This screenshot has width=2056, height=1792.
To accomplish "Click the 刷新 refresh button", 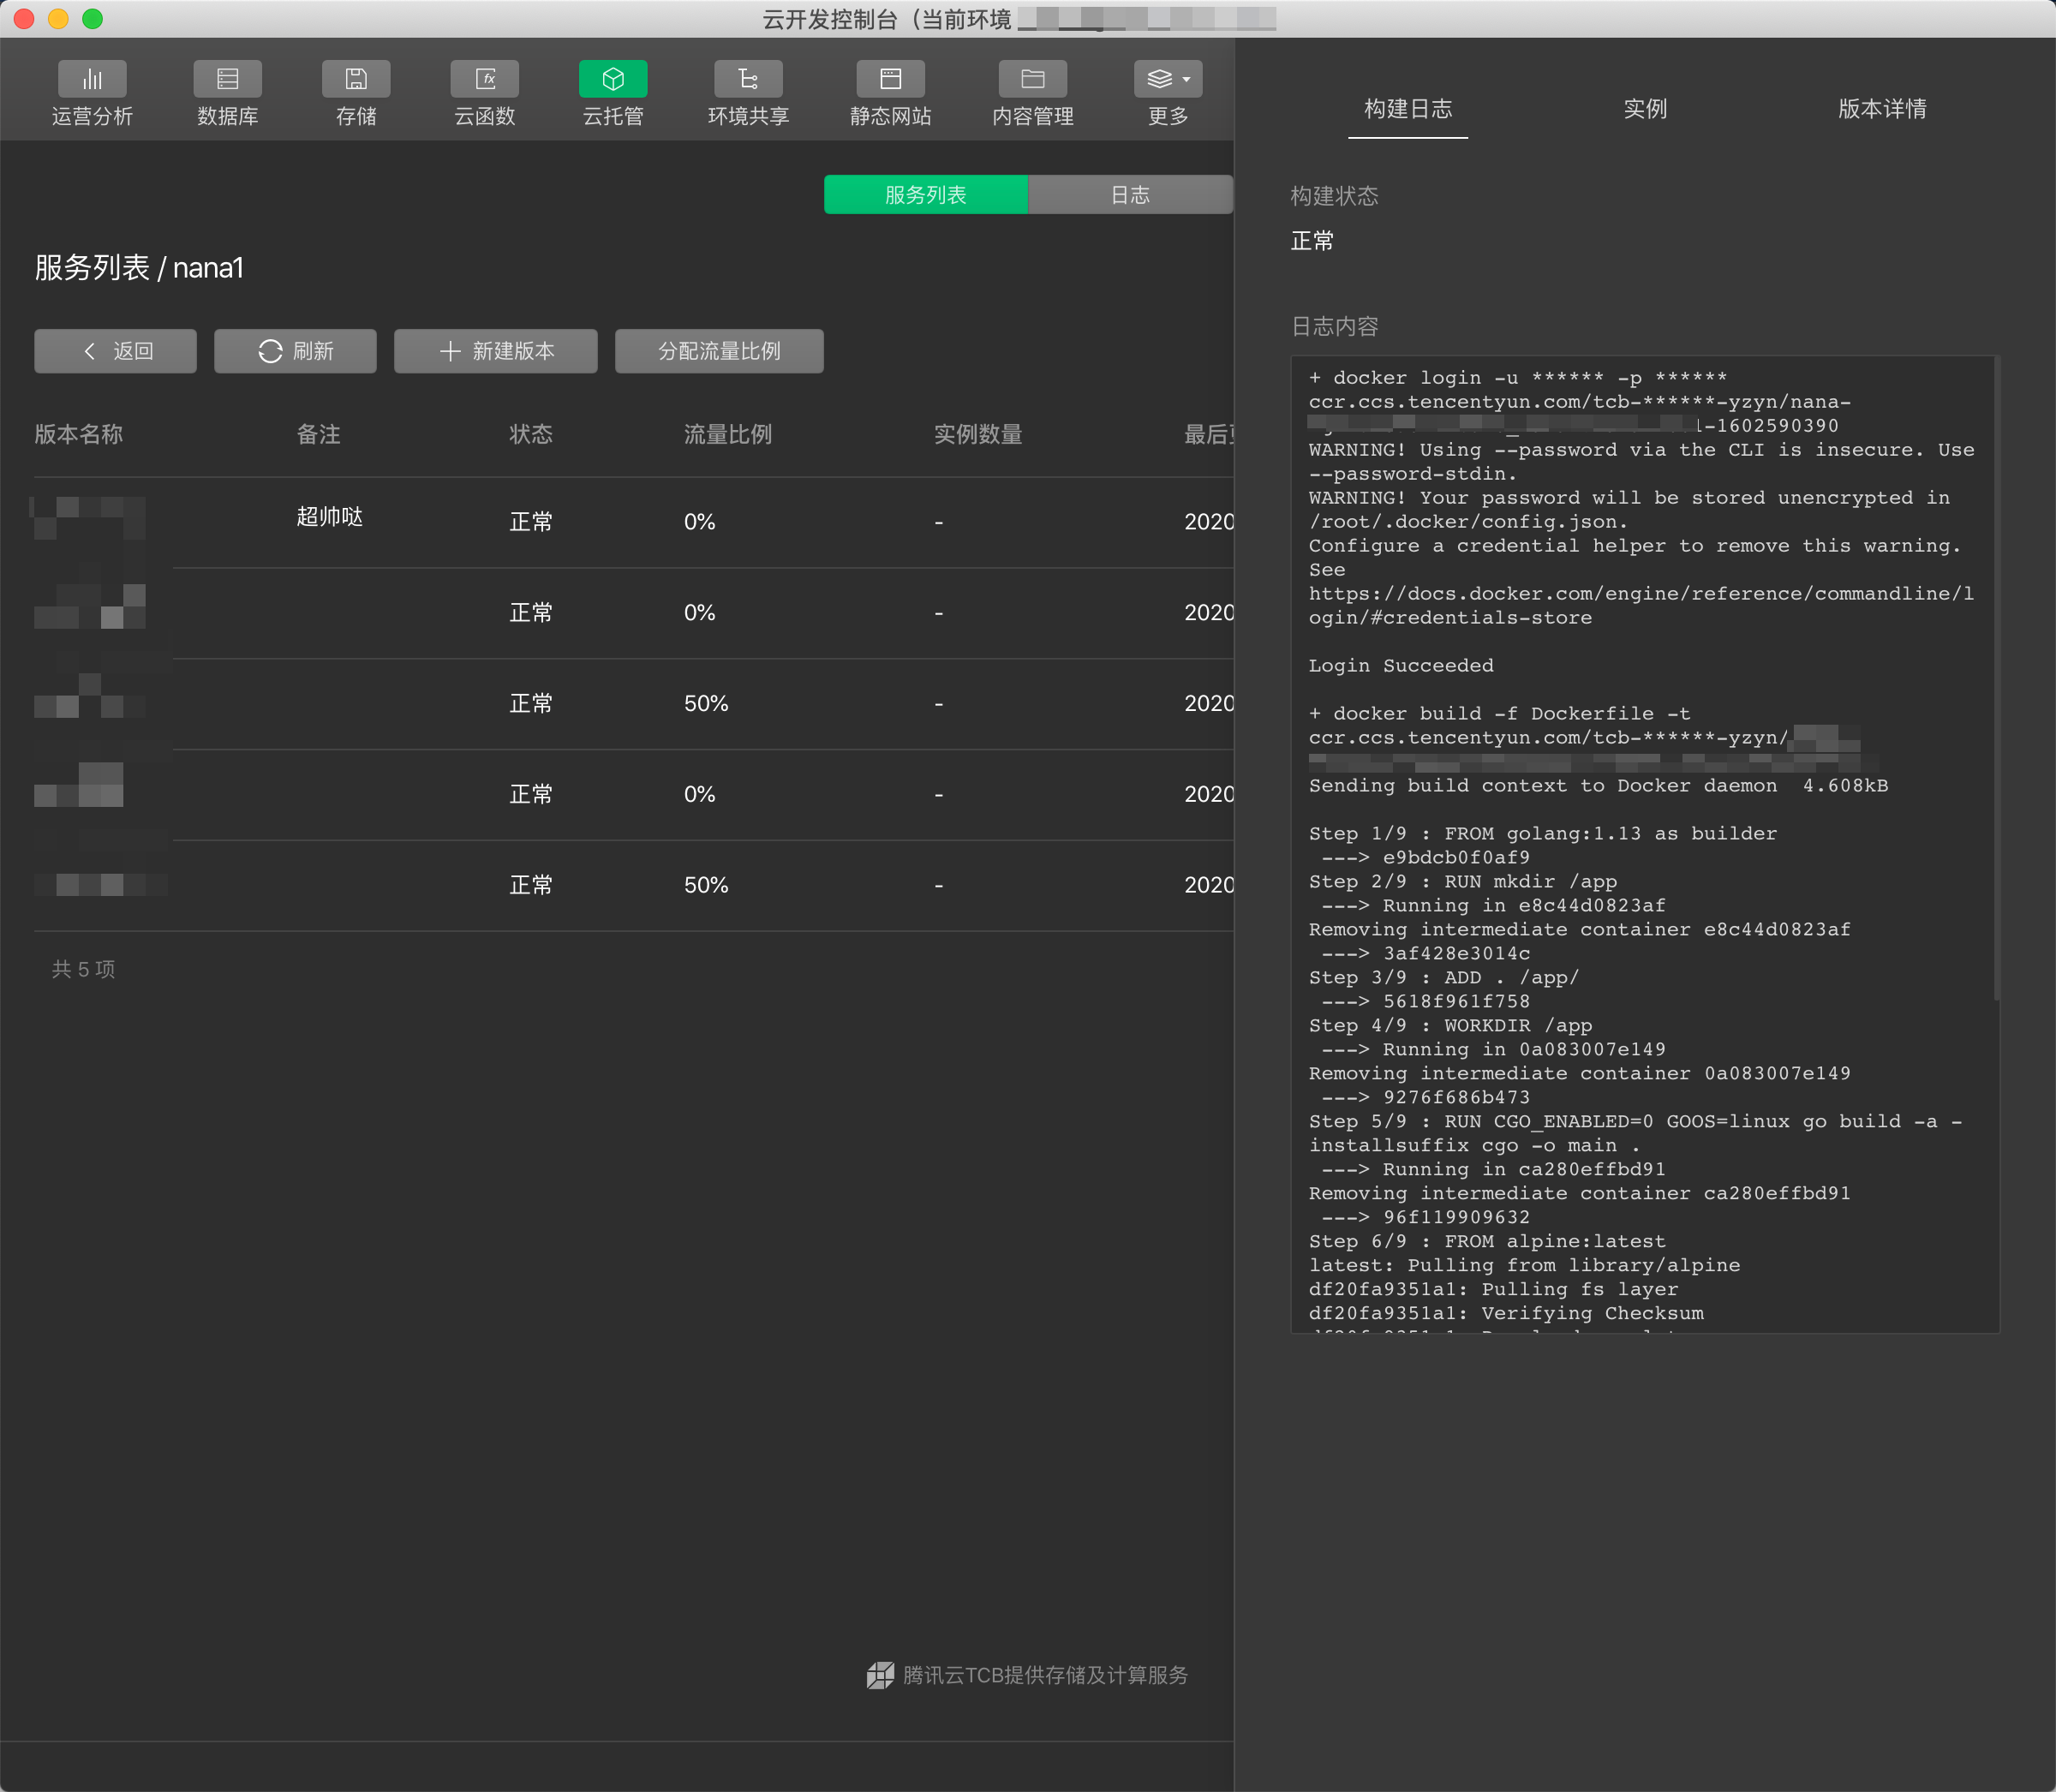I will click(296, 351).
